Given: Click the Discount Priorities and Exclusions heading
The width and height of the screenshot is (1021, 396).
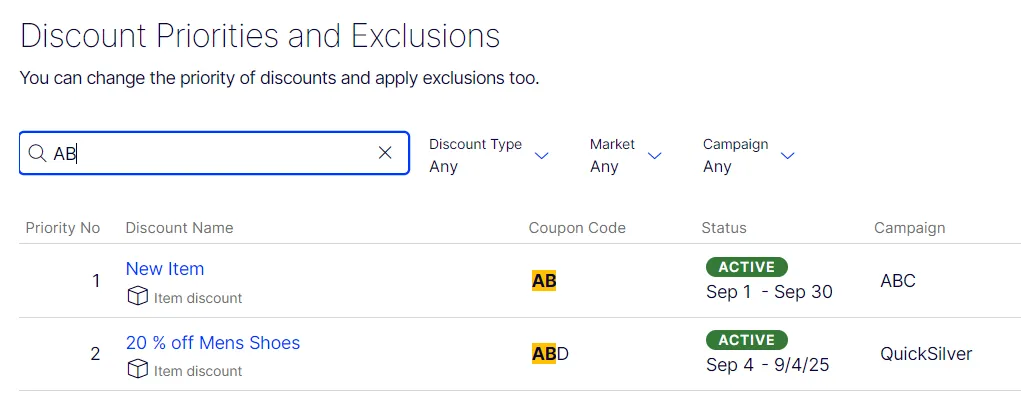Looking at the screenshot, I should click(x=260, y=36).
